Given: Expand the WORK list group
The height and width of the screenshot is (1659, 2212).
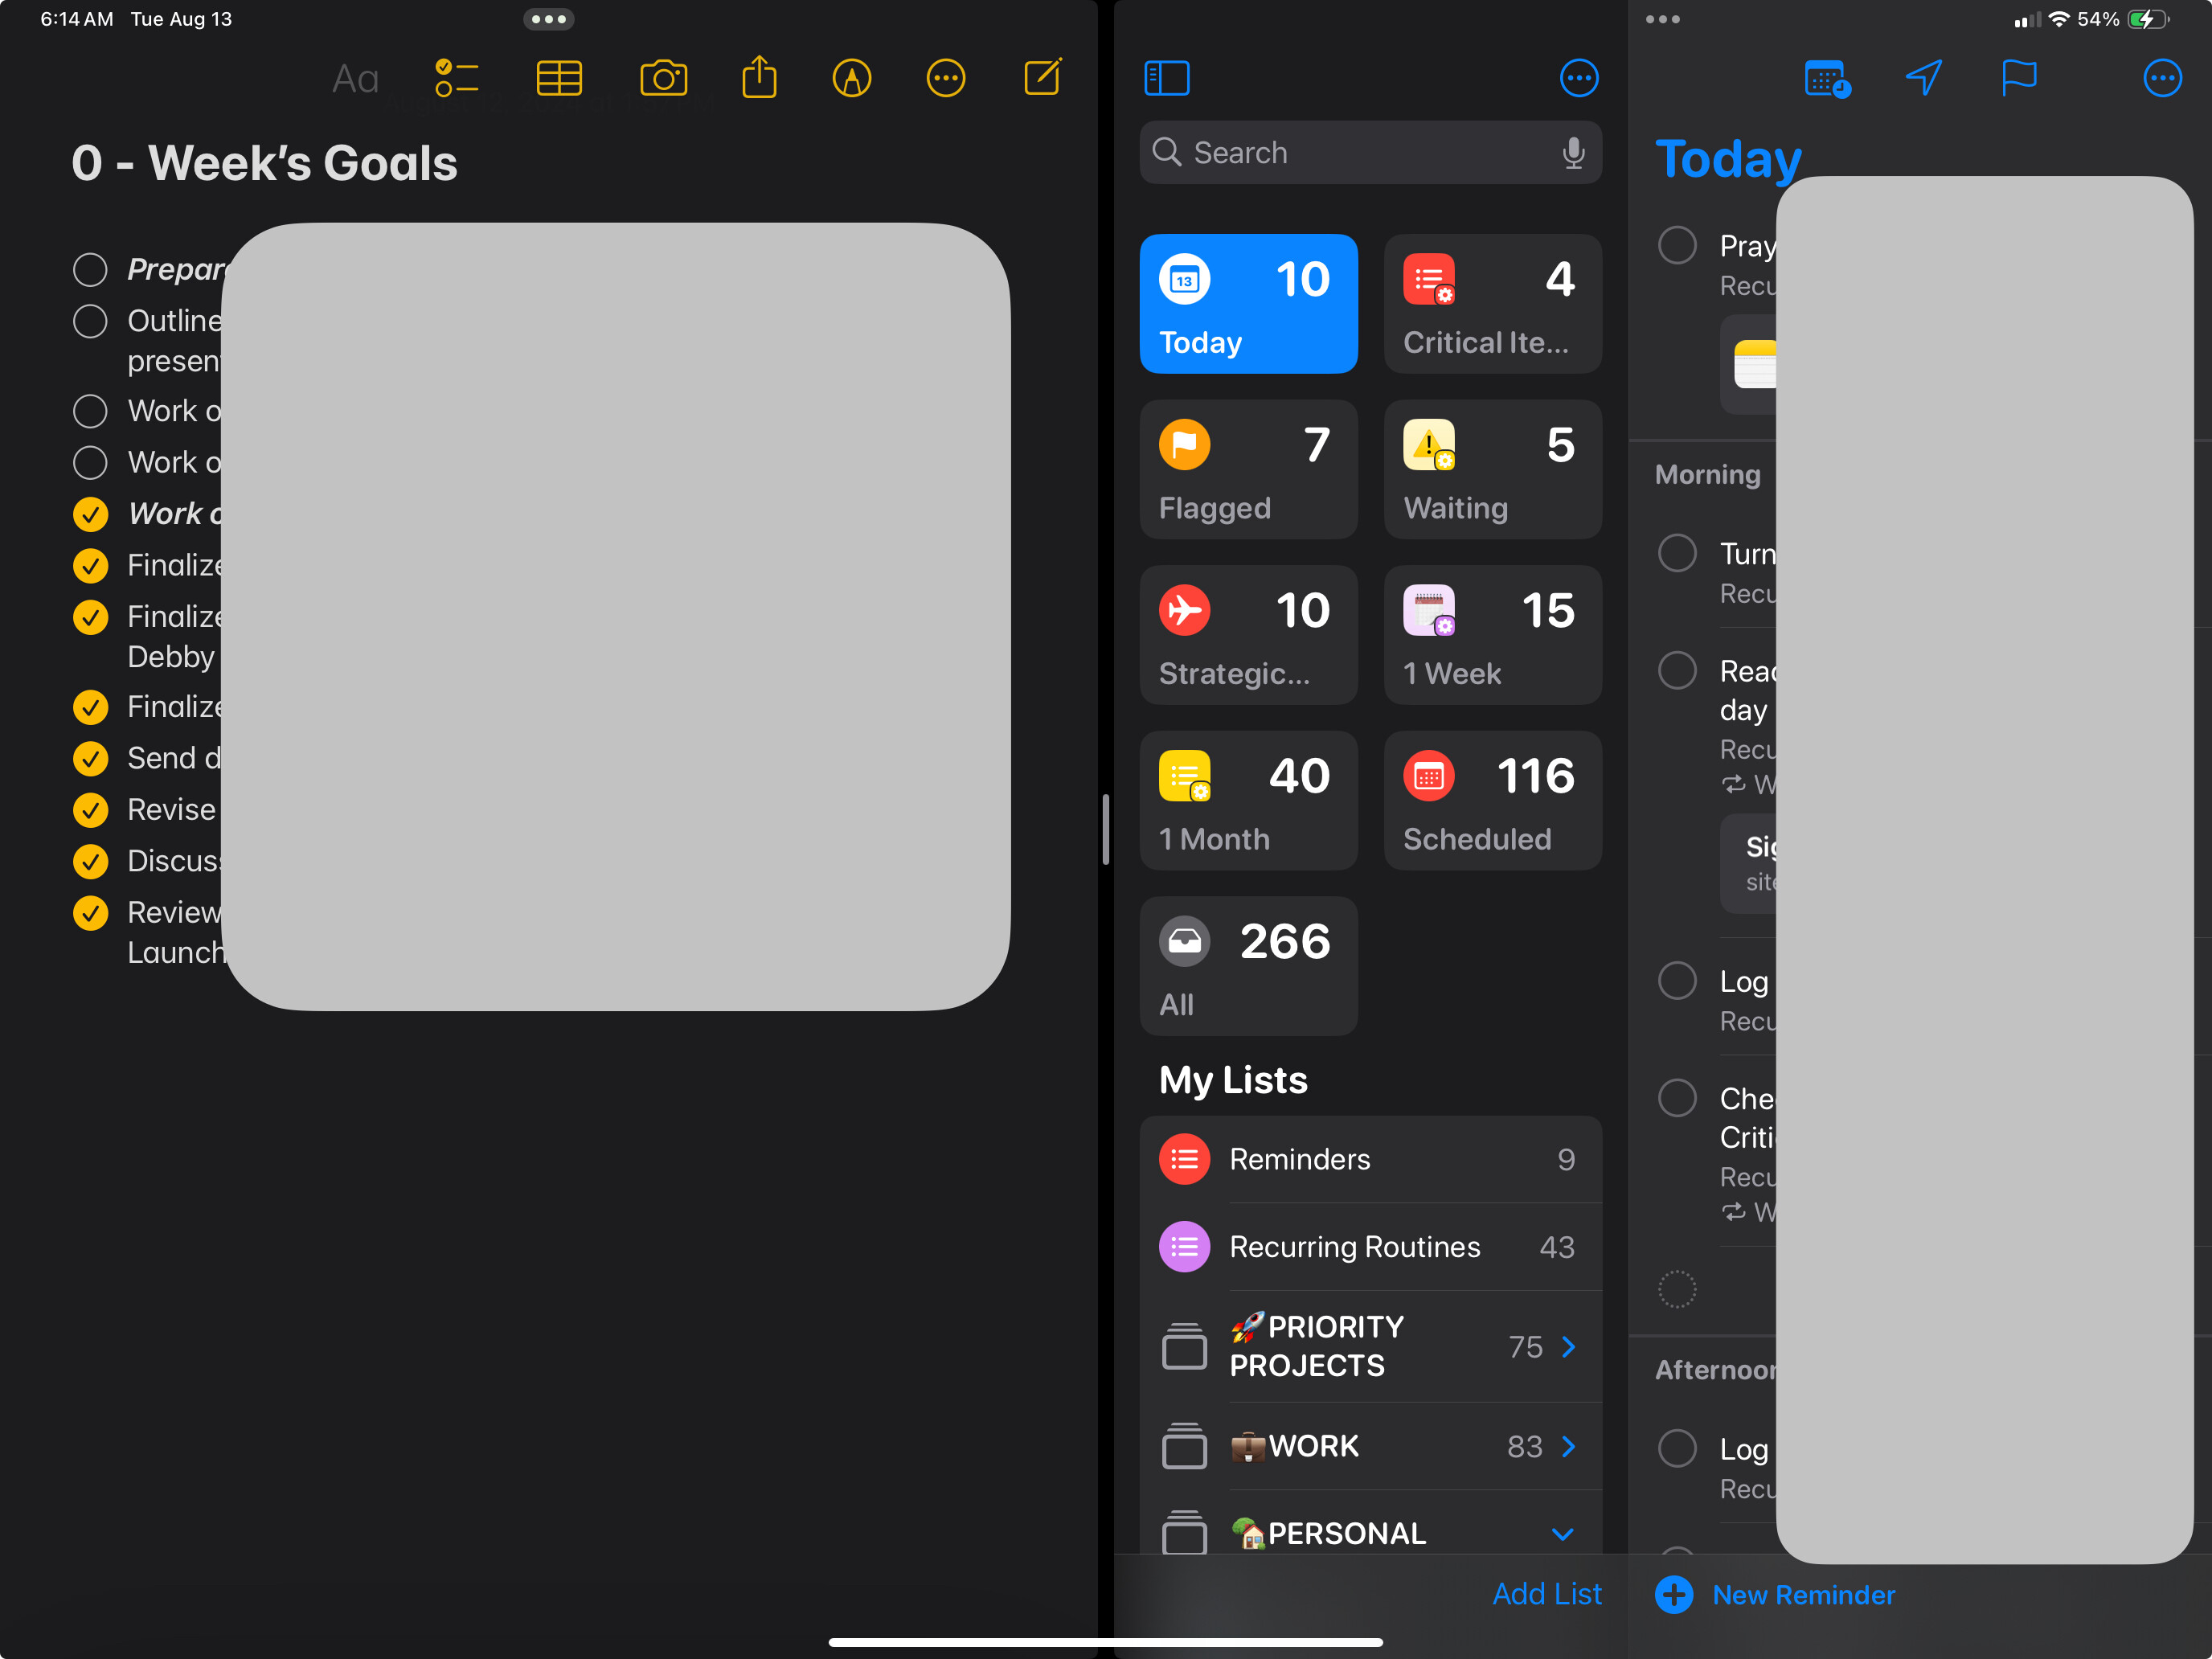Looking at the screenshot, I should (1568, 1447).
